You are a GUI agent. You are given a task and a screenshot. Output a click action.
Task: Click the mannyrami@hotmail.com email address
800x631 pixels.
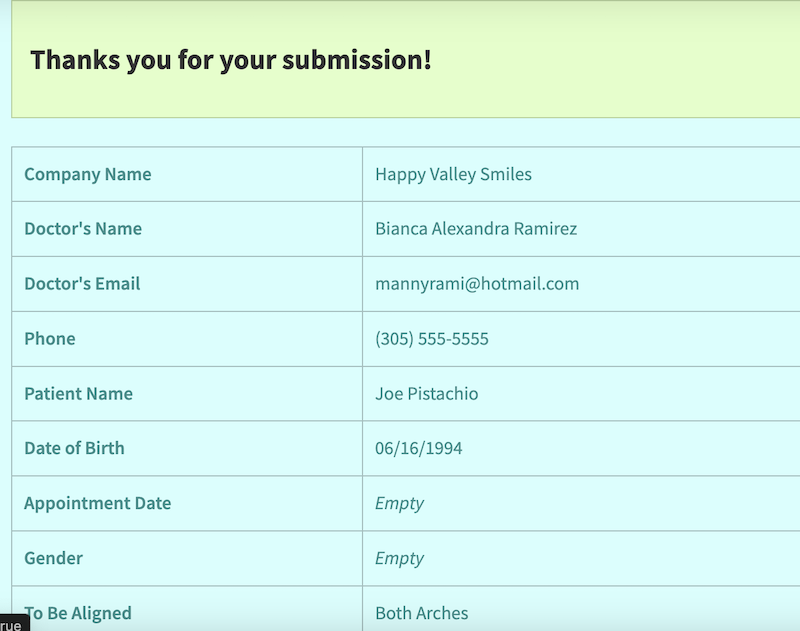477,284
